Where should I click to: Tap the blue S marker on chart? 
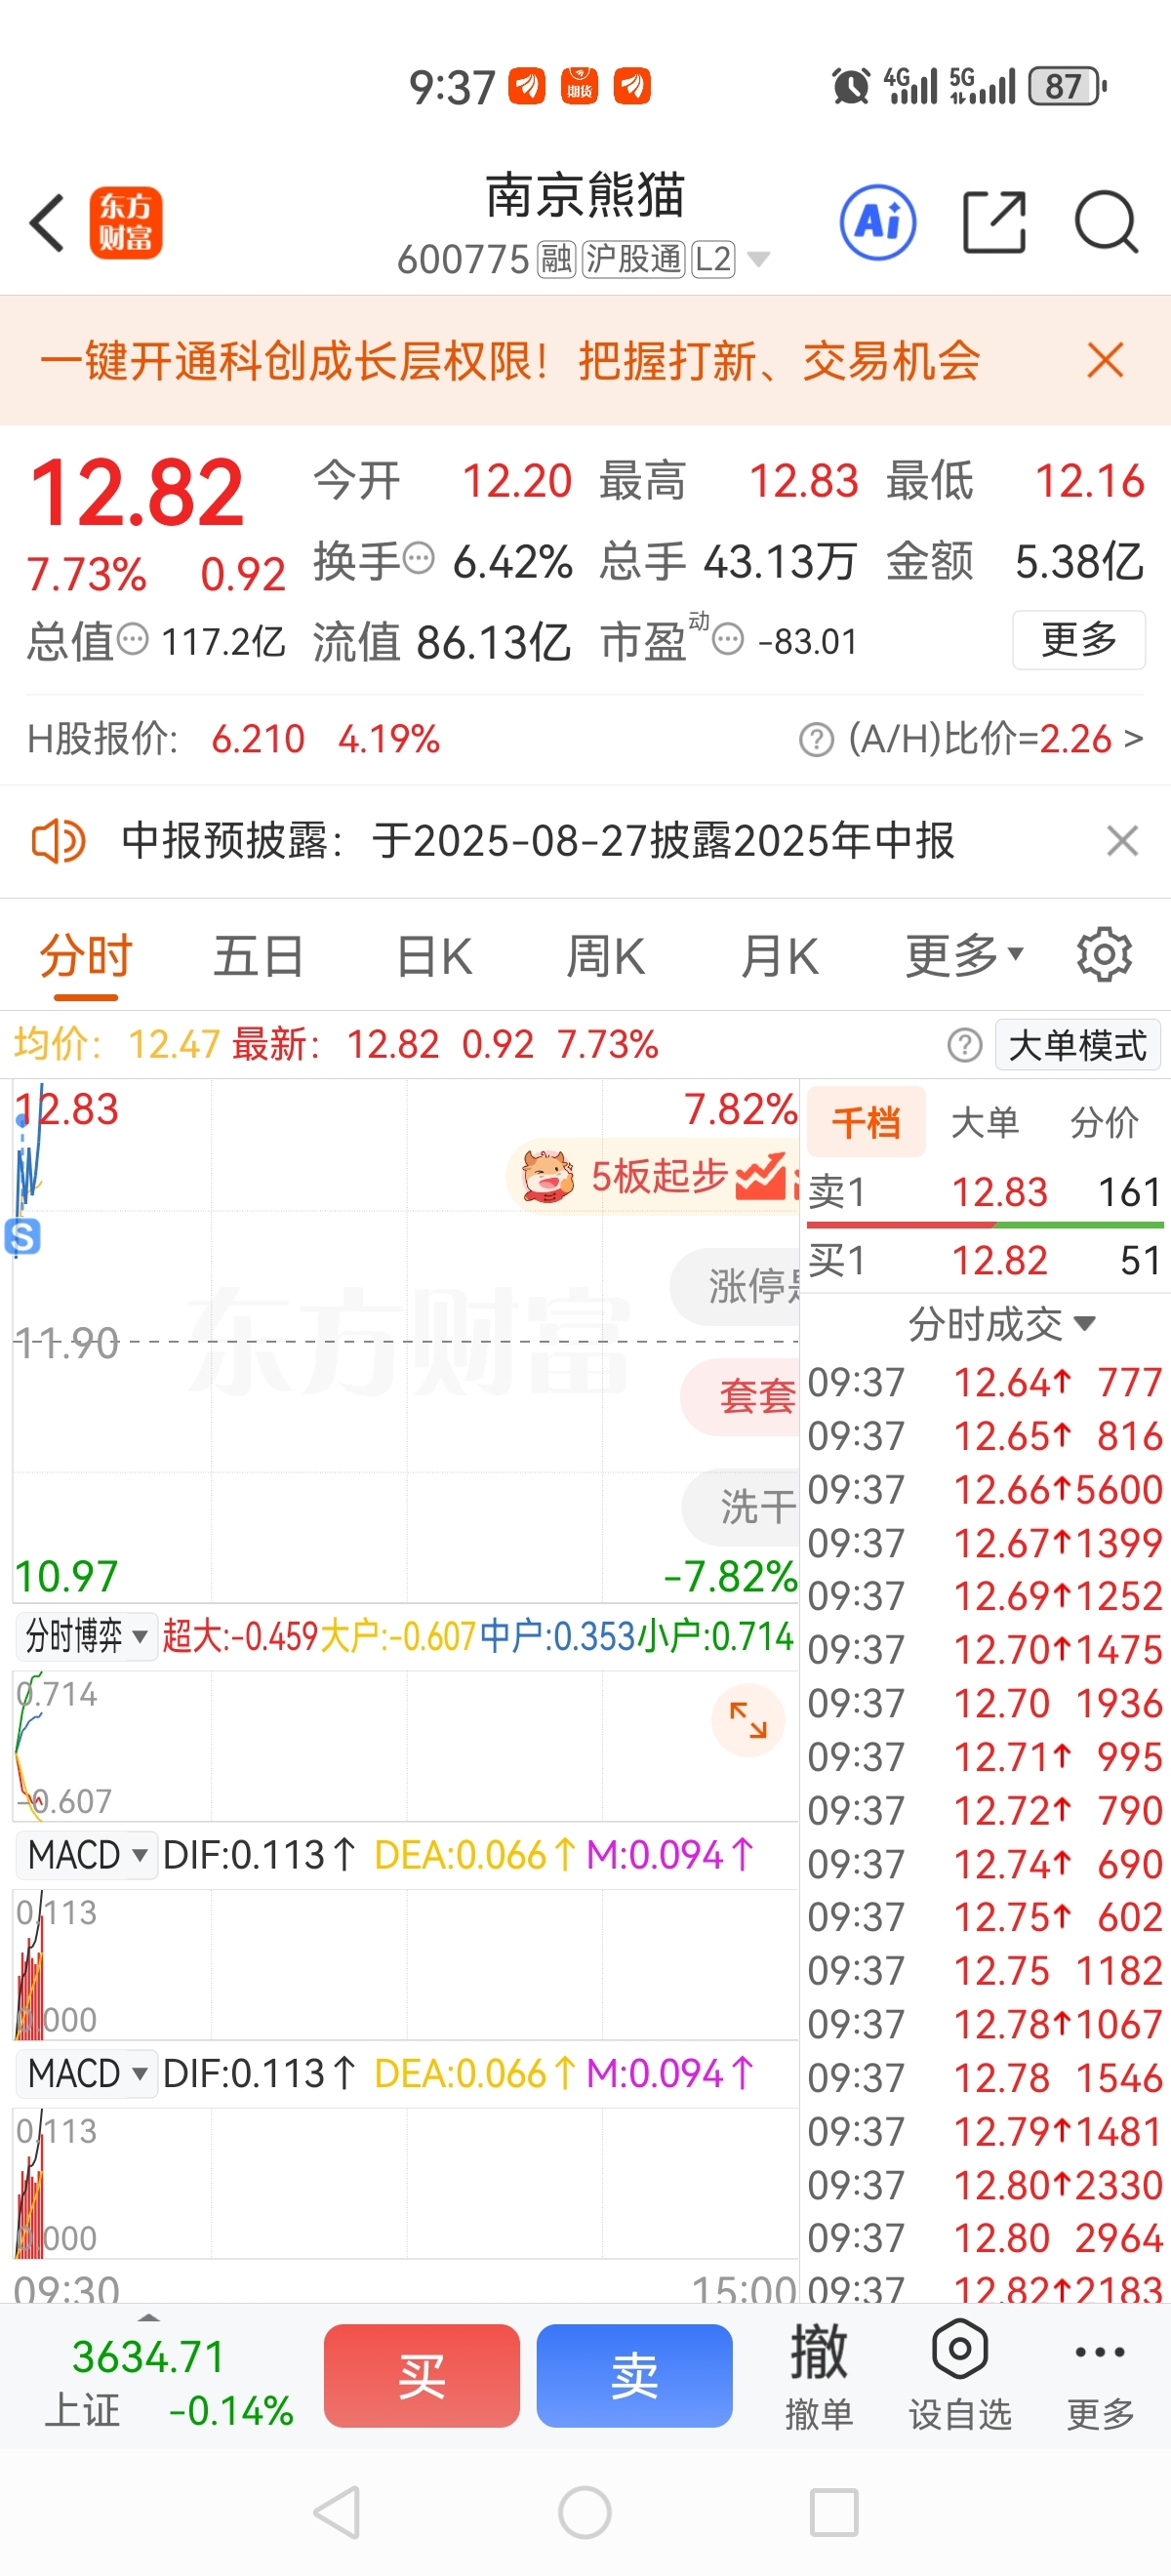(x=22, y=1238)
